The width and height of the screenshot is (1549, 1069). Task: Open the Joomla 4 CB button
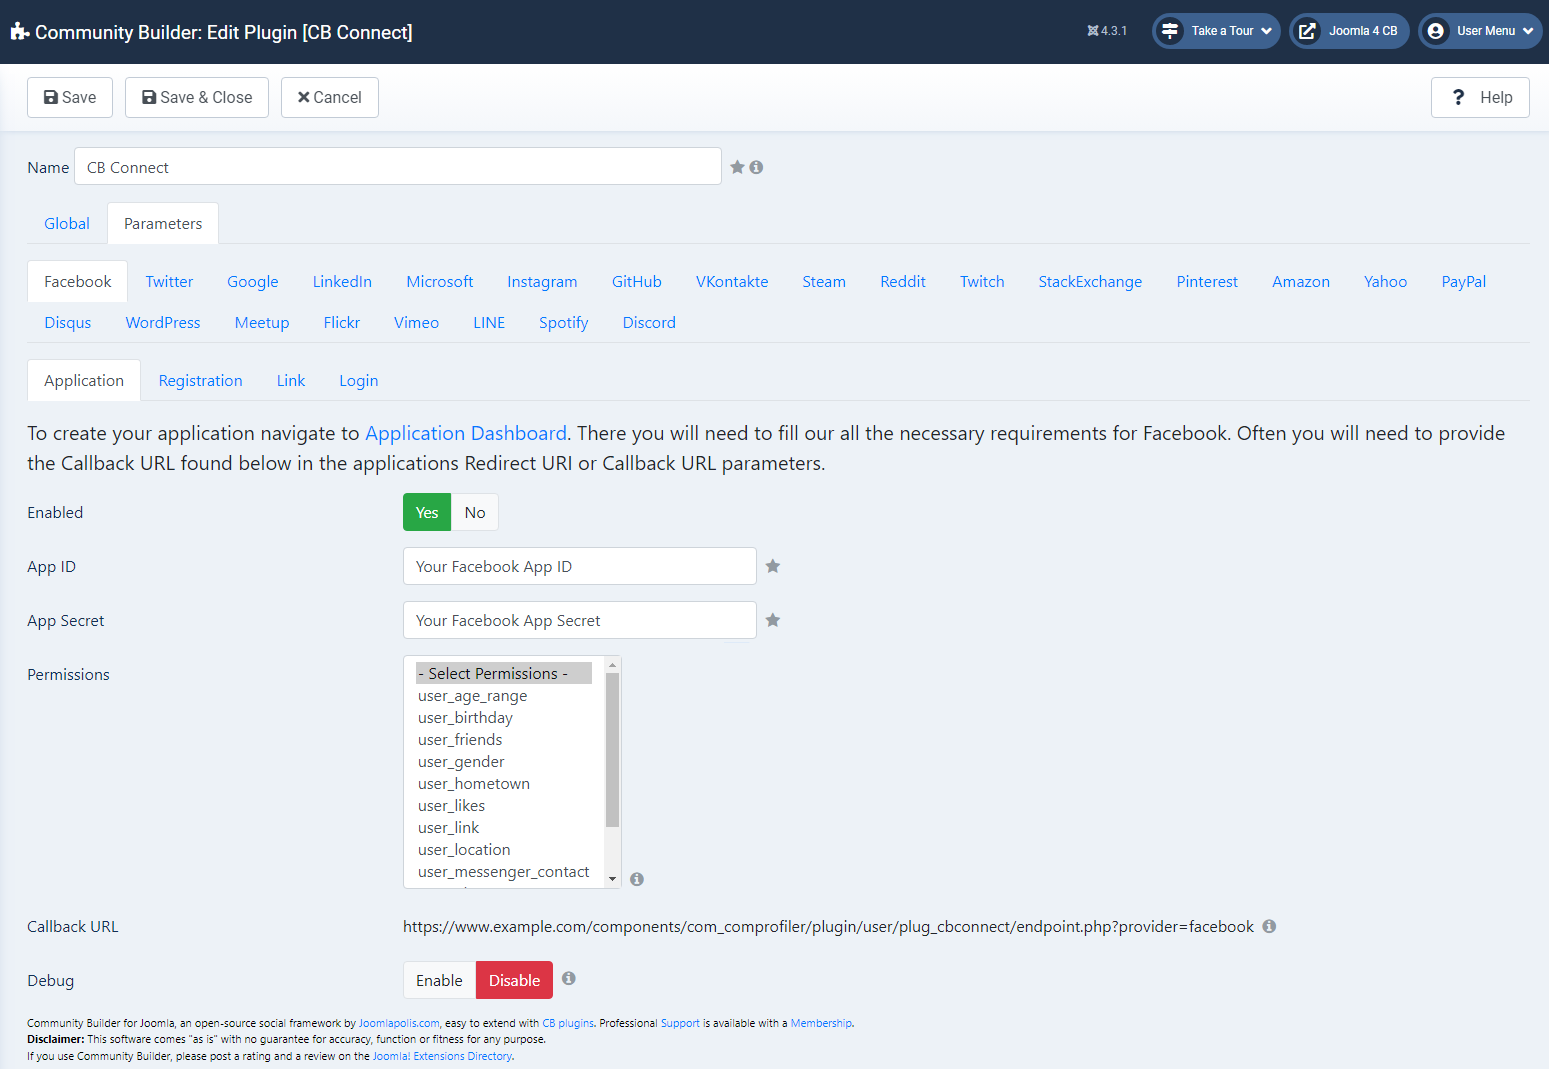(1349, 31)
